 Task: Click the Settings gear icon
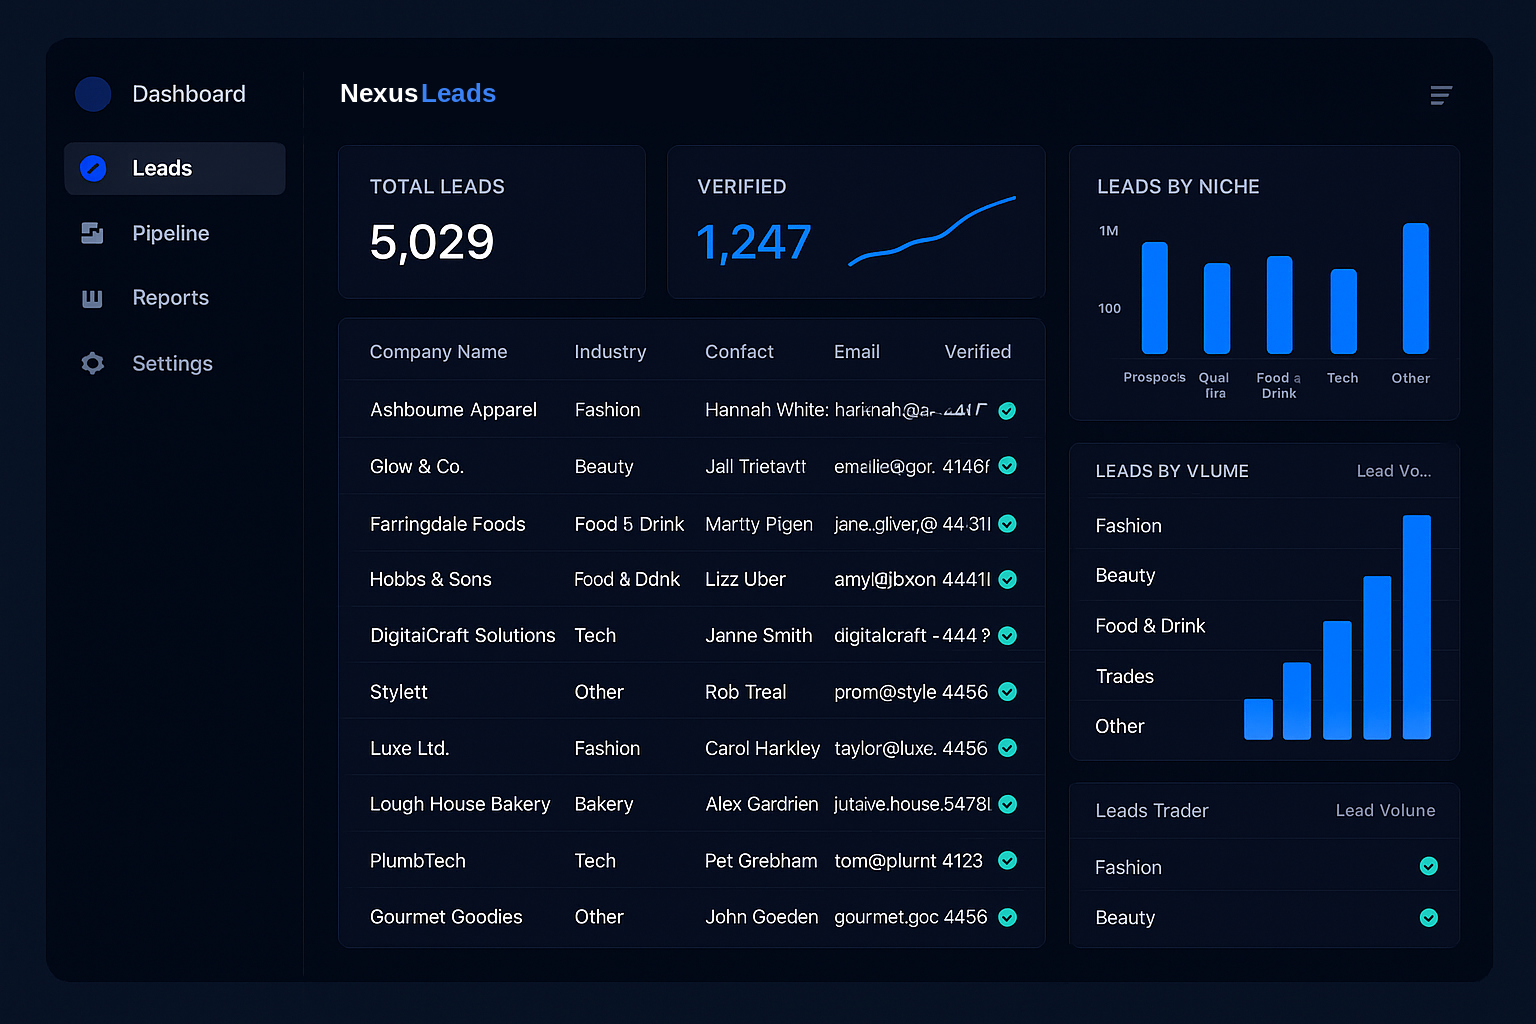[x=92, y=363]
